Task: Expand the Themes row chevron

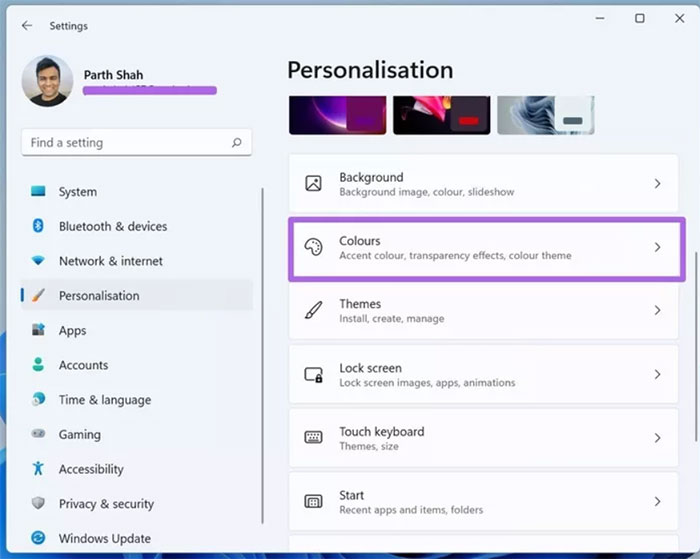Action: click(657, 311)
